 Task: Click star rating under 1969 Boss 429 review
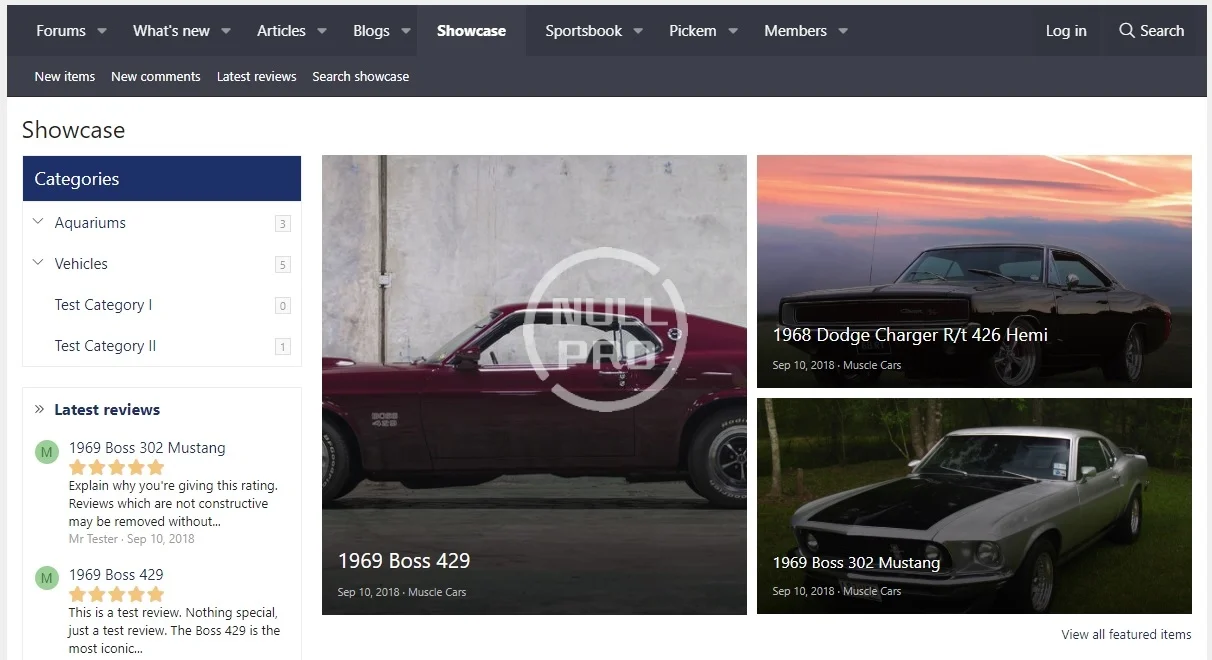click(116, 594)
